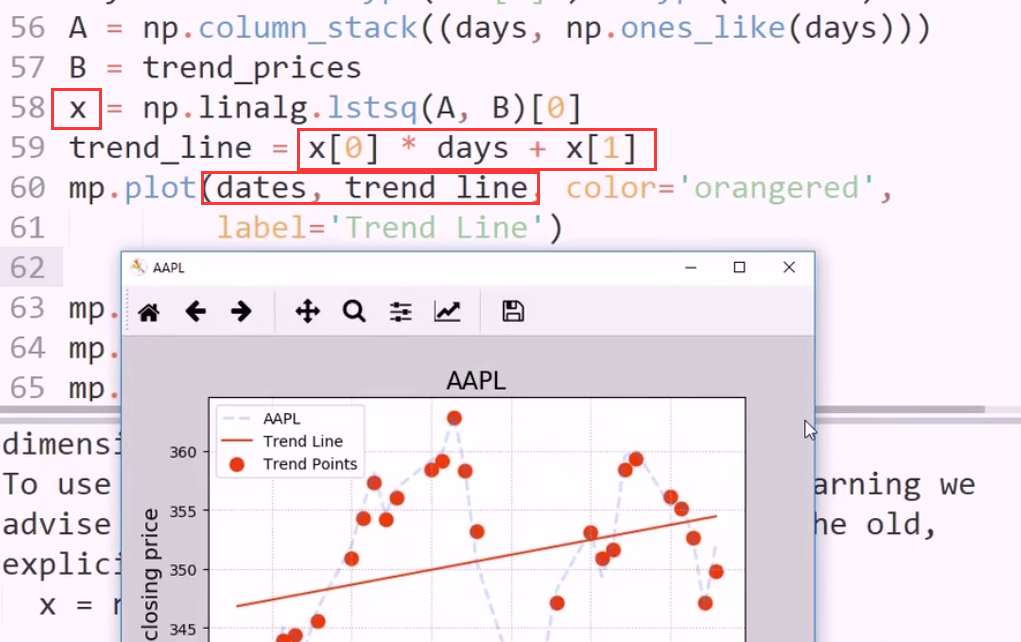Click 'AAPL' entry in plot legend
Viewport: 1021px width, 642px height.
(x=281, y=419)
